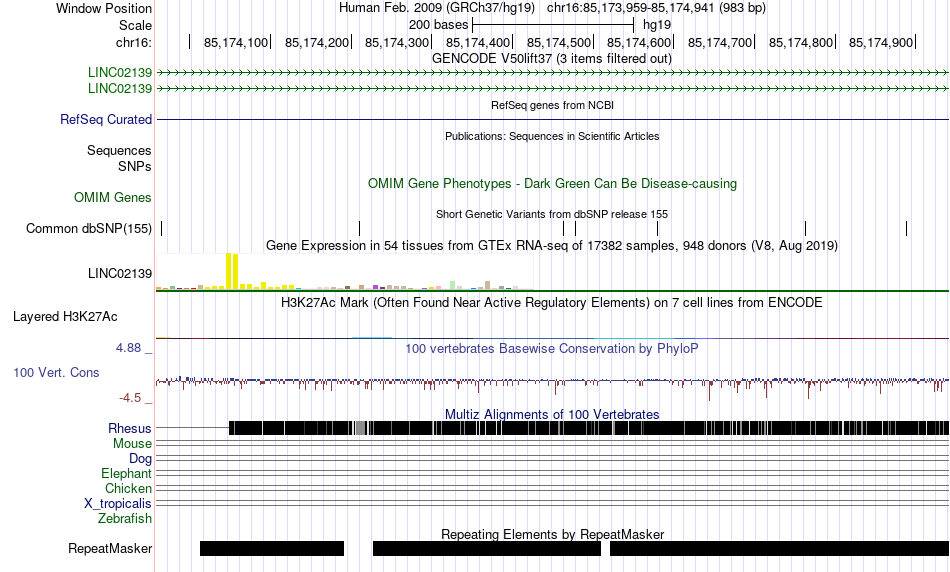The height and width of the screenshot is (572, 950).
Task: Click the Dog species label
Action: click(x=140, y=459)
